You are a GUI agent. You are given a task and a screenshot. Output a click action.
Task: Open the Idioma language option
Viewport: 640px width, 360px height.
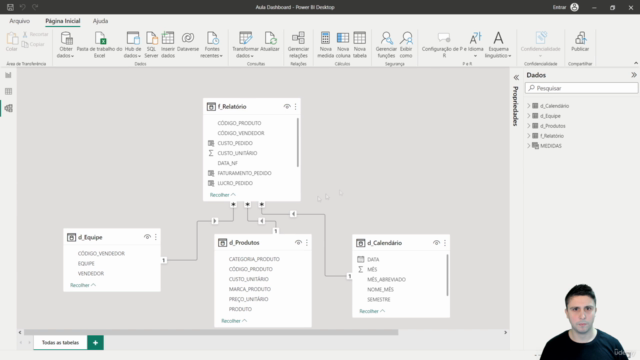[476, 44]
